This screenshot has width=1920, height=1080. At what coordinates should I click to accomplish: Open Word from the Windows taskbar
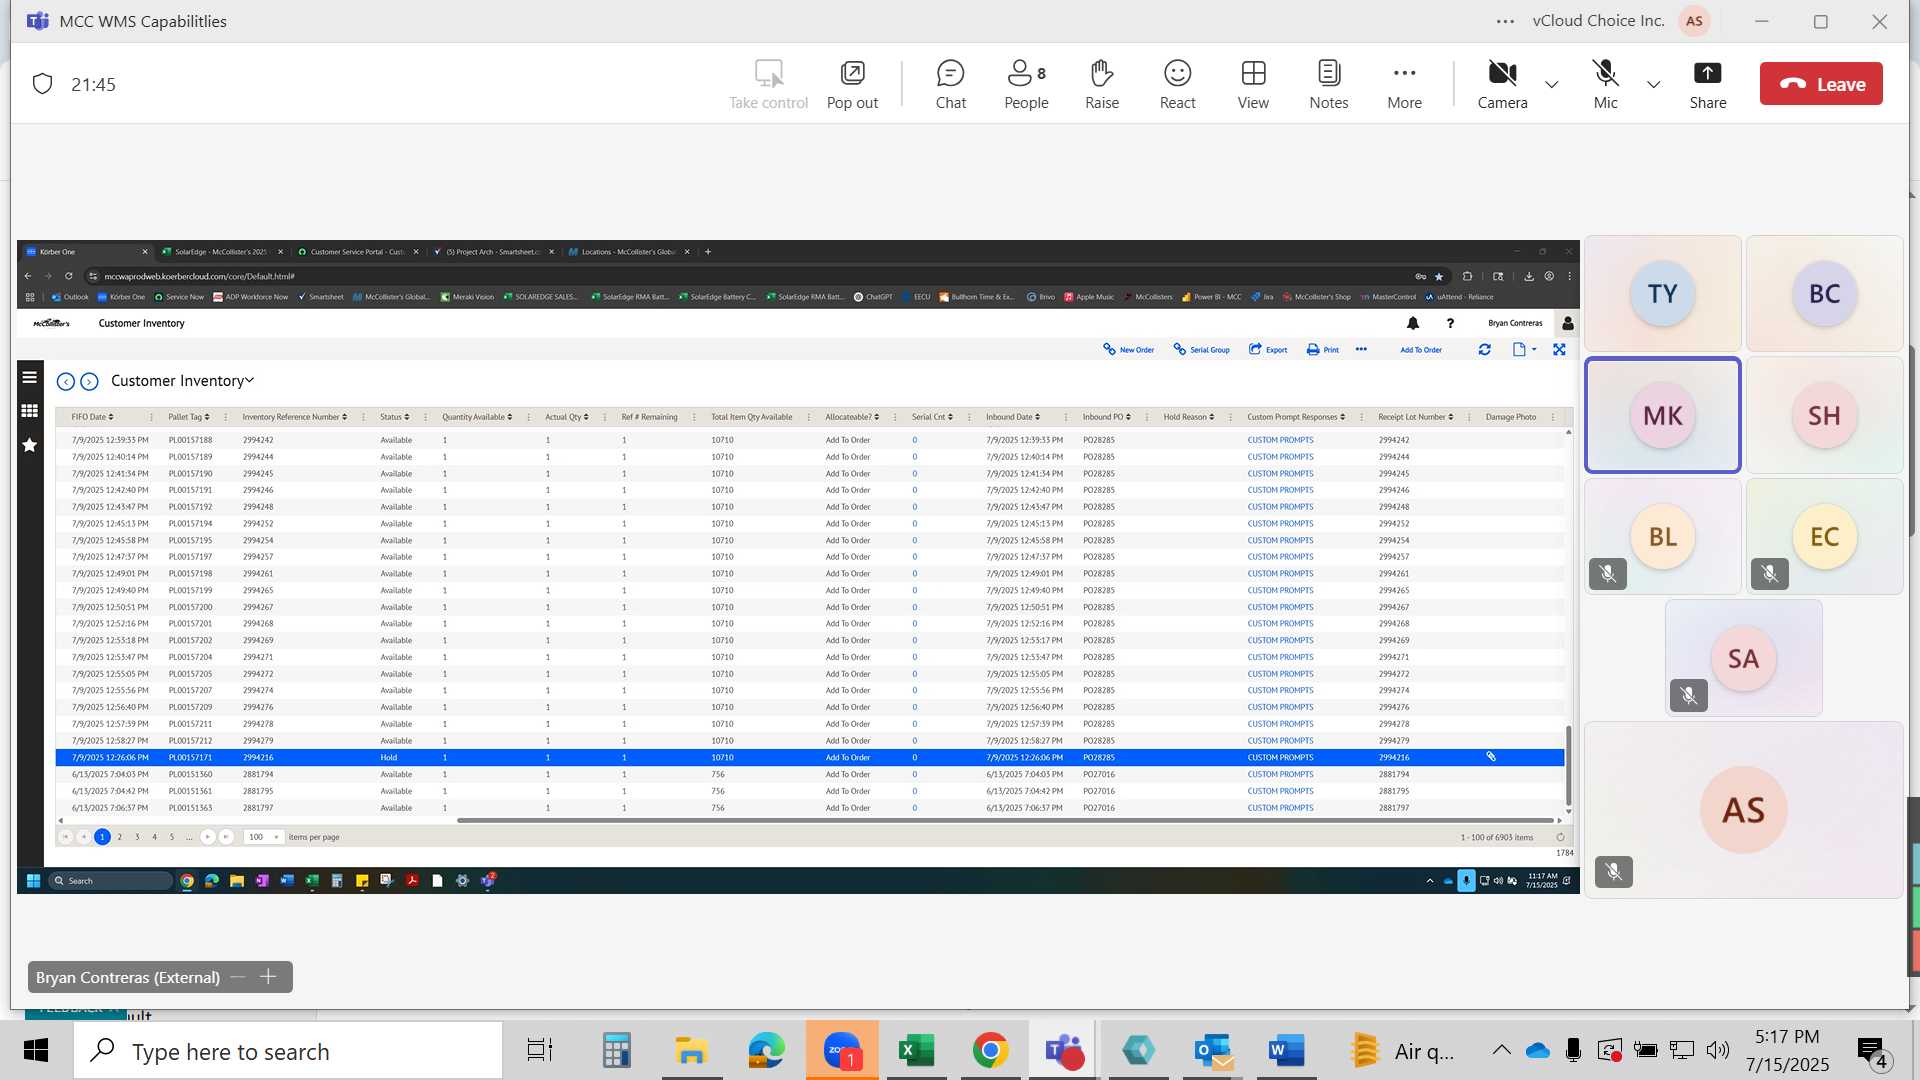pos(1286,1051)
